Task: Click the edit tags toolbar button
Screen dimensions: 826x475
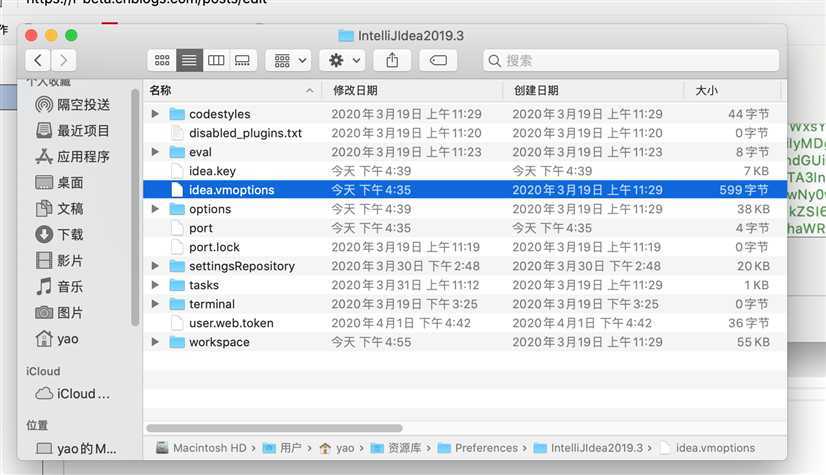Action: pos(438,61)
